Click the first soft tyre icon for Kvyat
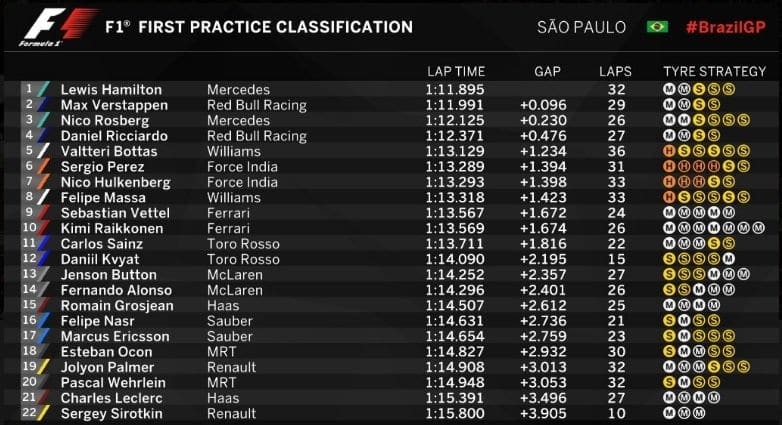The width and height of the screenshot is (782, 425). [667, 259]
